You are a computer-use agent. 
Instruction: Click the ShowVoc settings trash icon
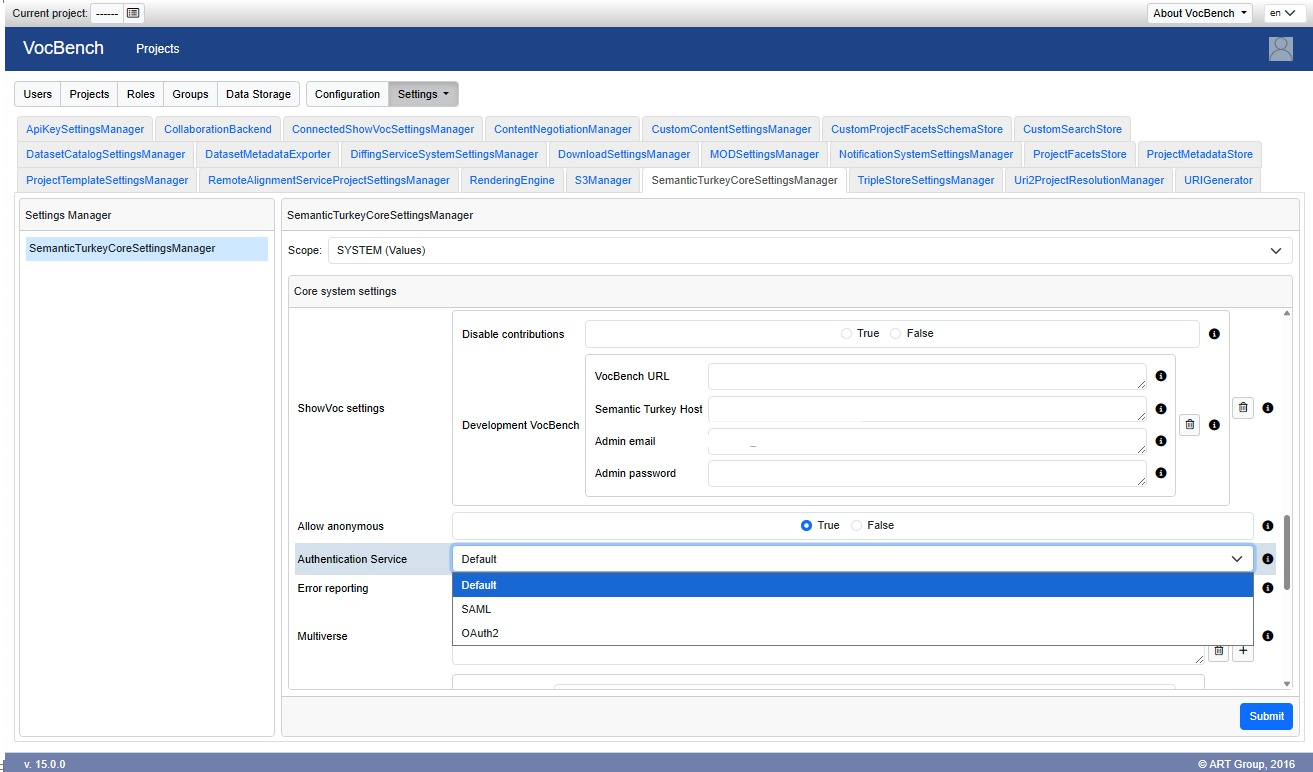click(1242, 408)
